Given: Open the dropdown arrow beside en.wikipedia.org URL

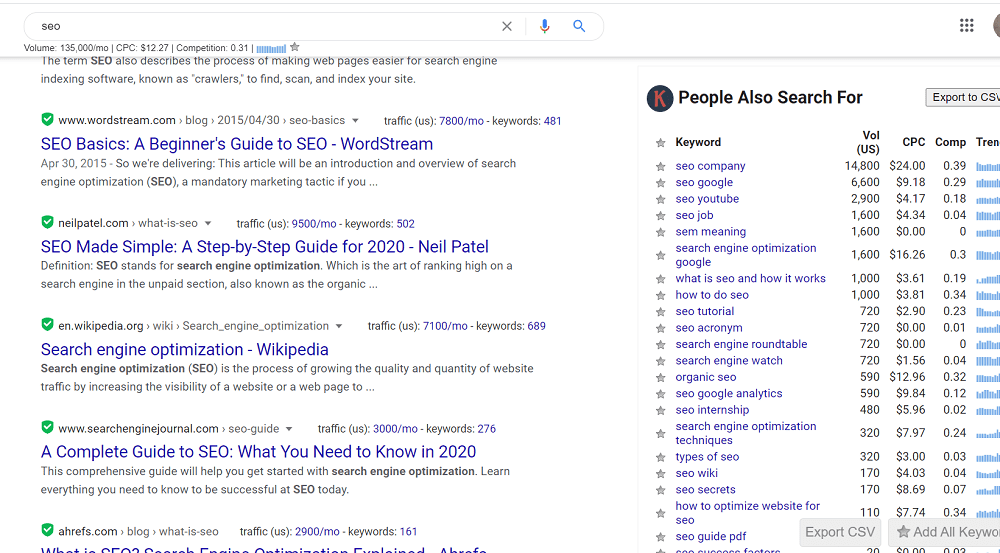Looking at the screenshot, I should pyautogui.click(x=339, y=326).
